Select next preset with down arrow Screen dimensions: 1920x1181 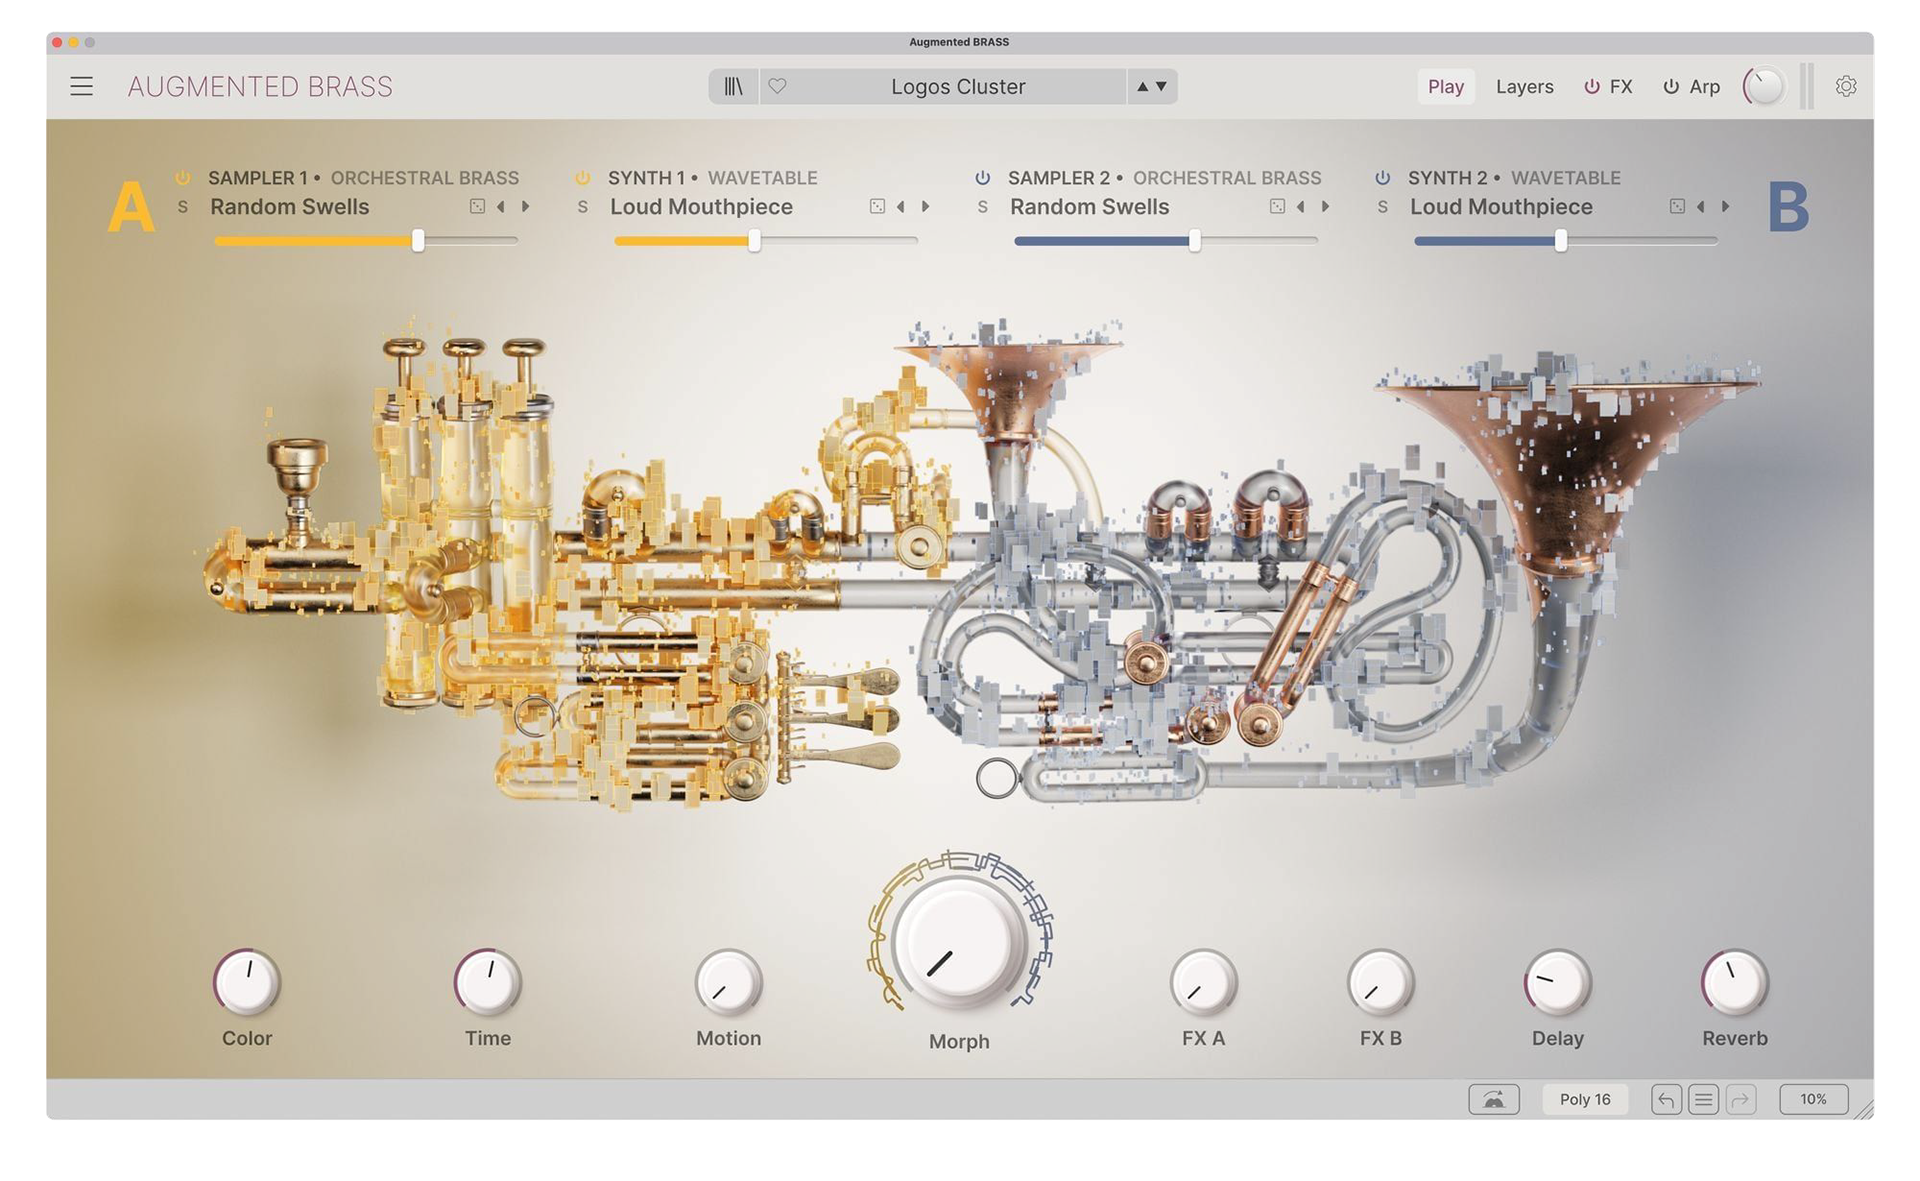[x=1161, y=87]
